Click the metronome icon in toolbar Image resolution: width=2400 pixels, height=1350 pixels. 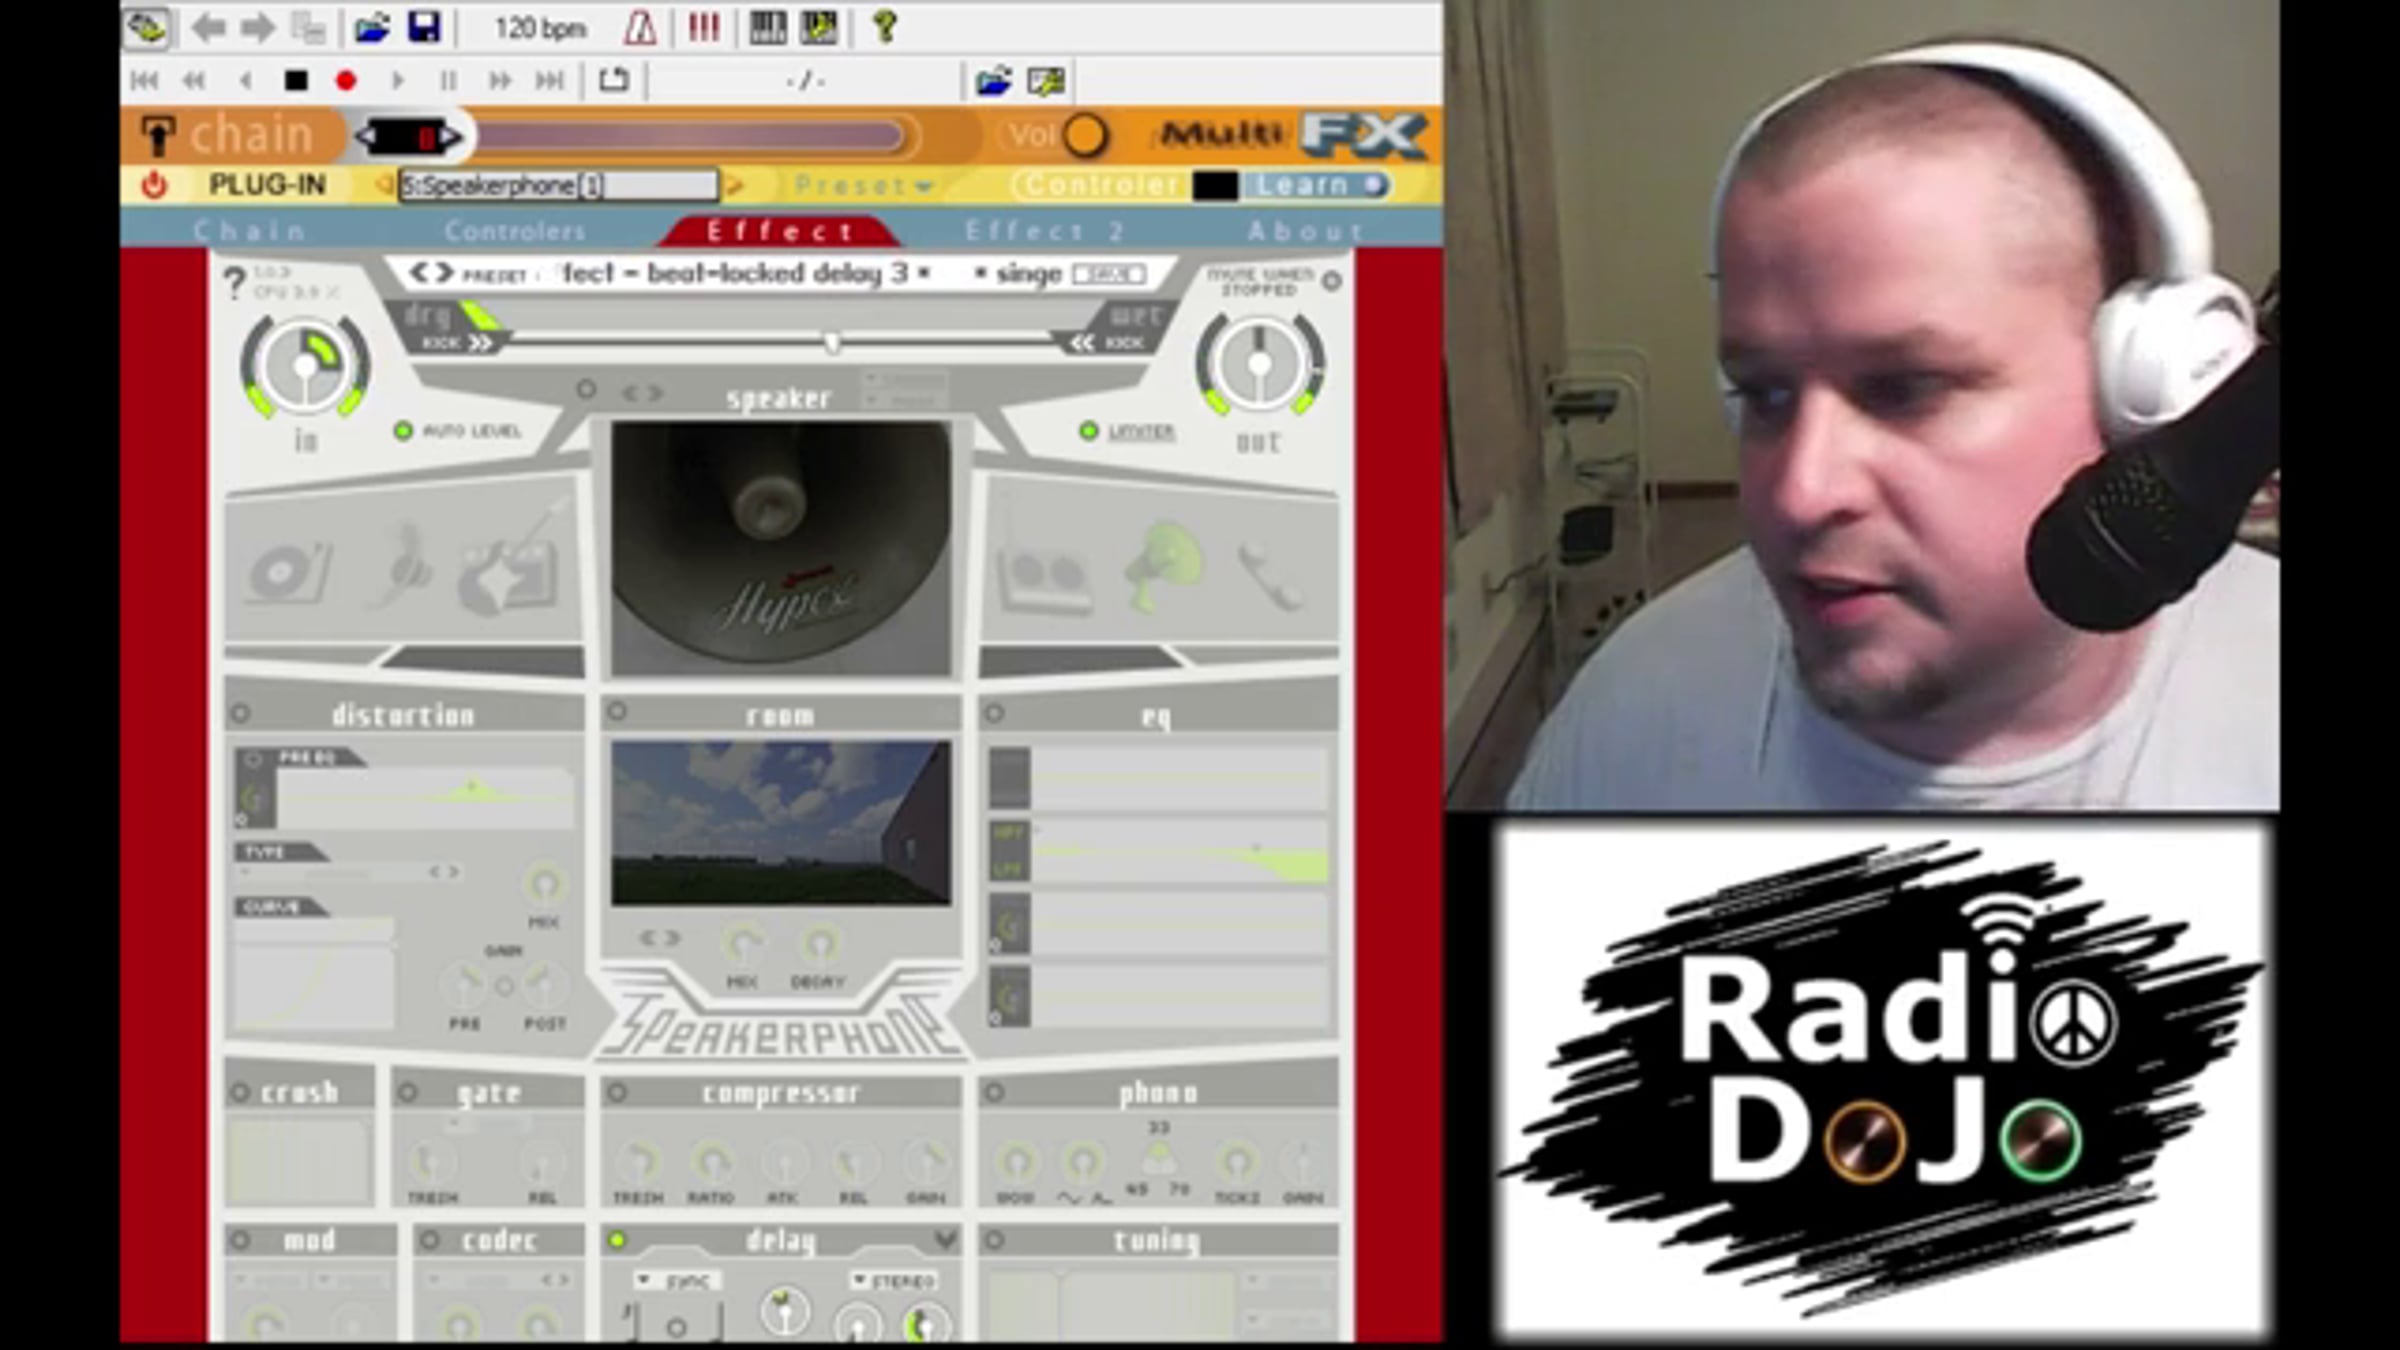(640, 28)
